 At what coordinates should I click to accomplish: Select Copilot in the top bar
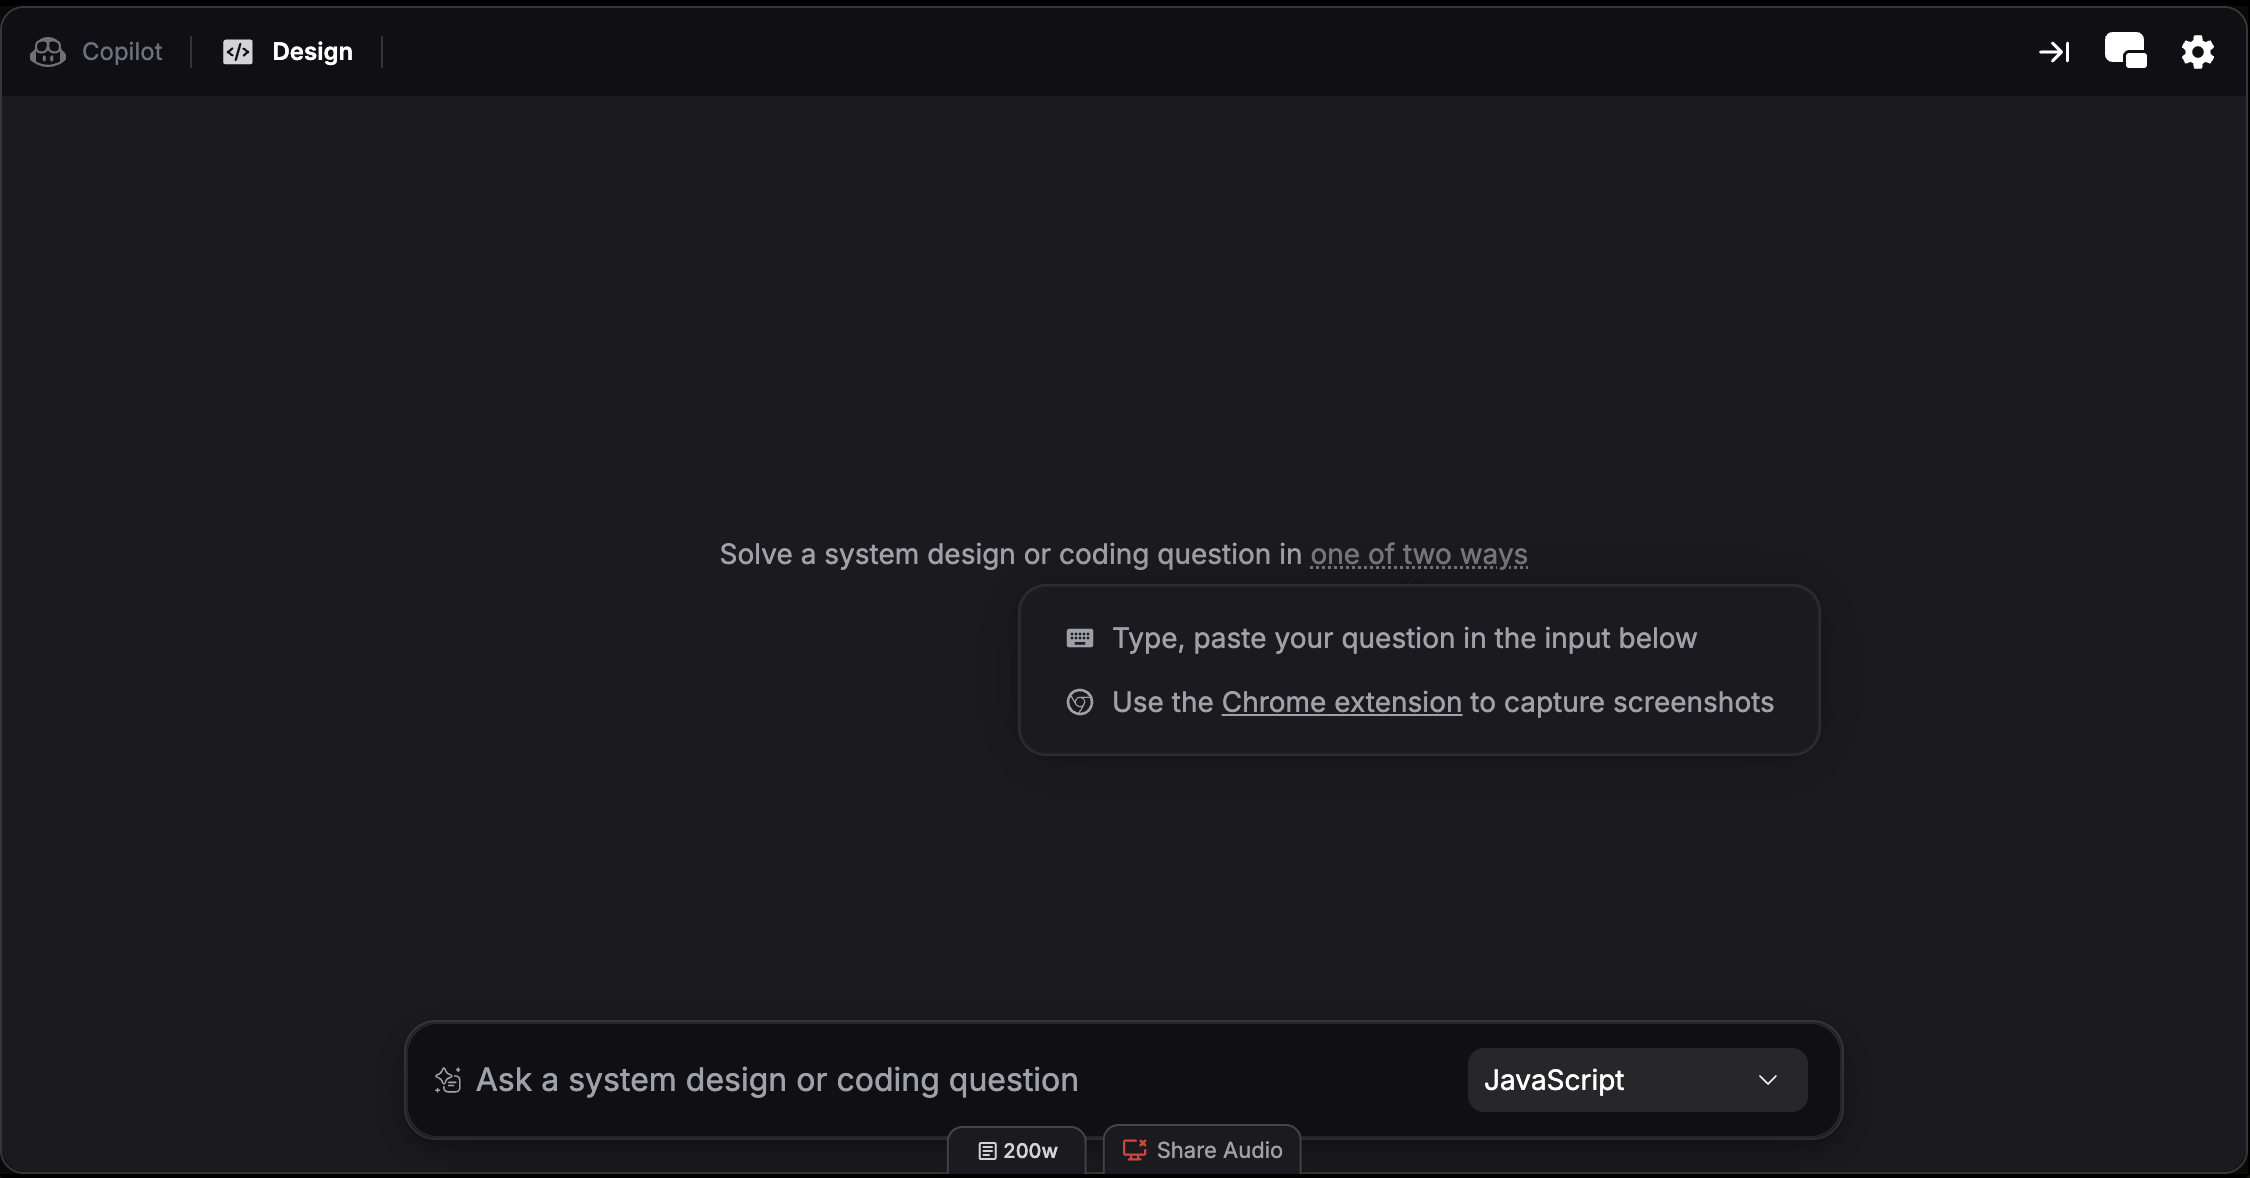[x=121, y=51]
